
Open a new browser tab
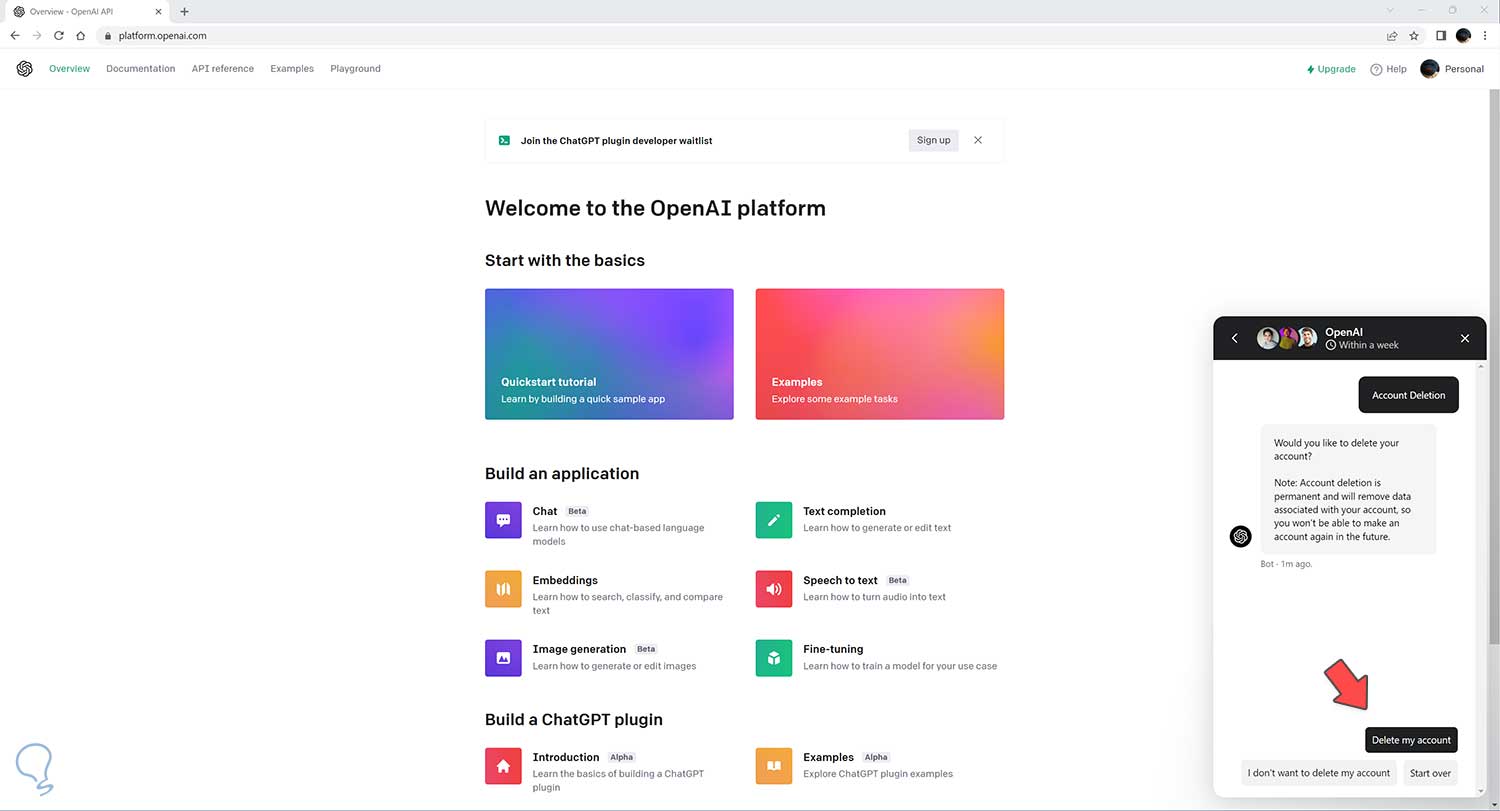click(184, 11)
